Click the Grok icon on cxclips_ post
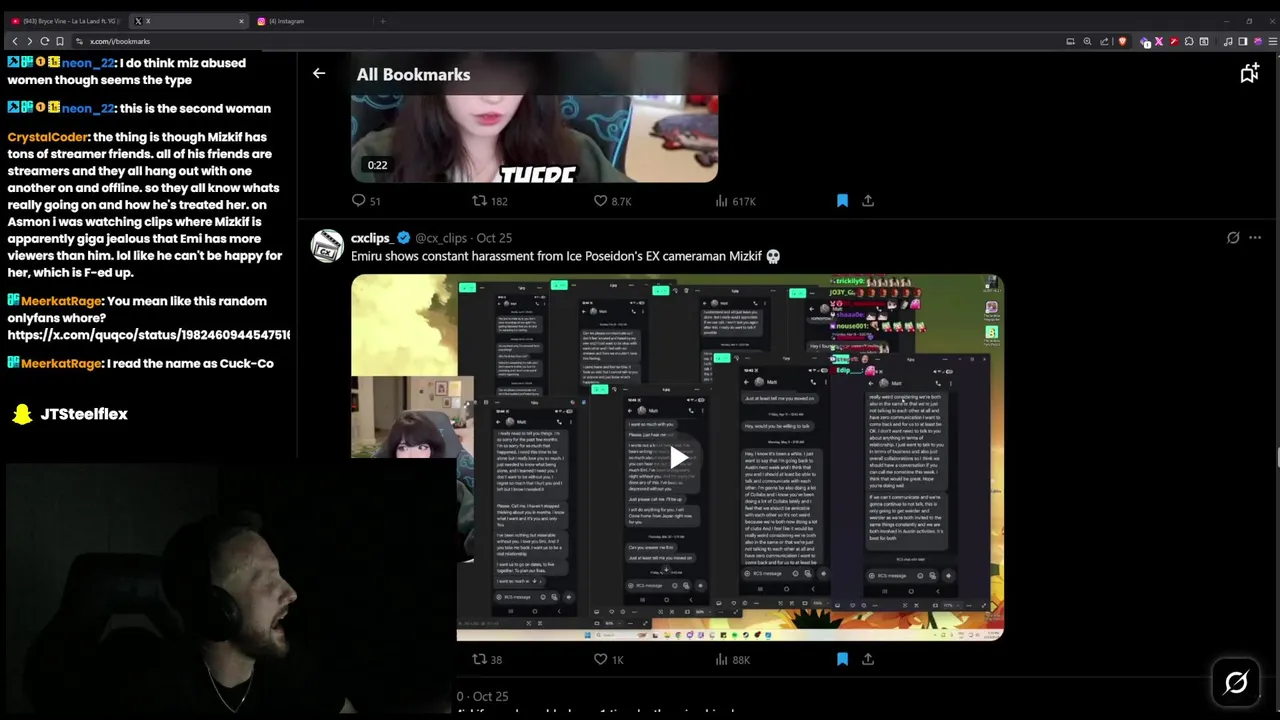1280x720 pixels. pyautogui.click(x=1233, y=238)
